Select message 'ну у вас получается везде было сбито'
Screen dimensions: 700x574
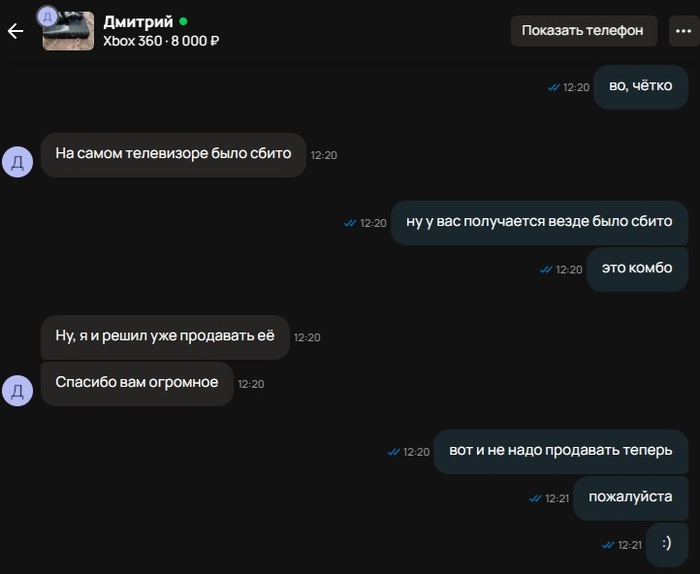point(539,222)
